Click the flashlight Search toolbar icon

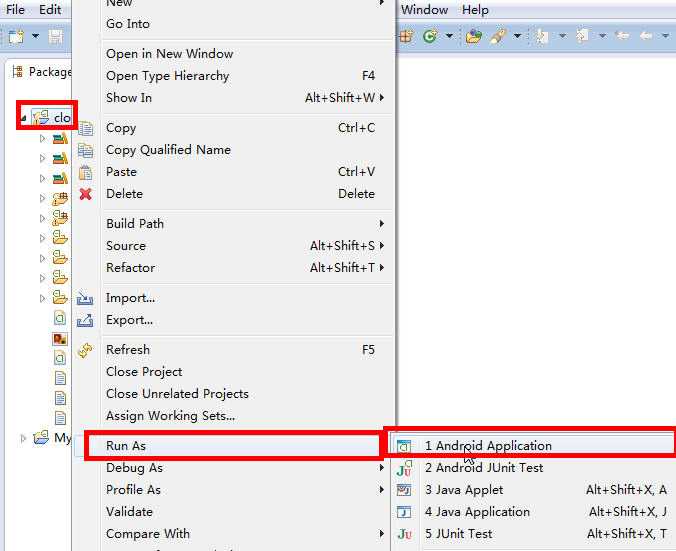click(x=498, y=36)
